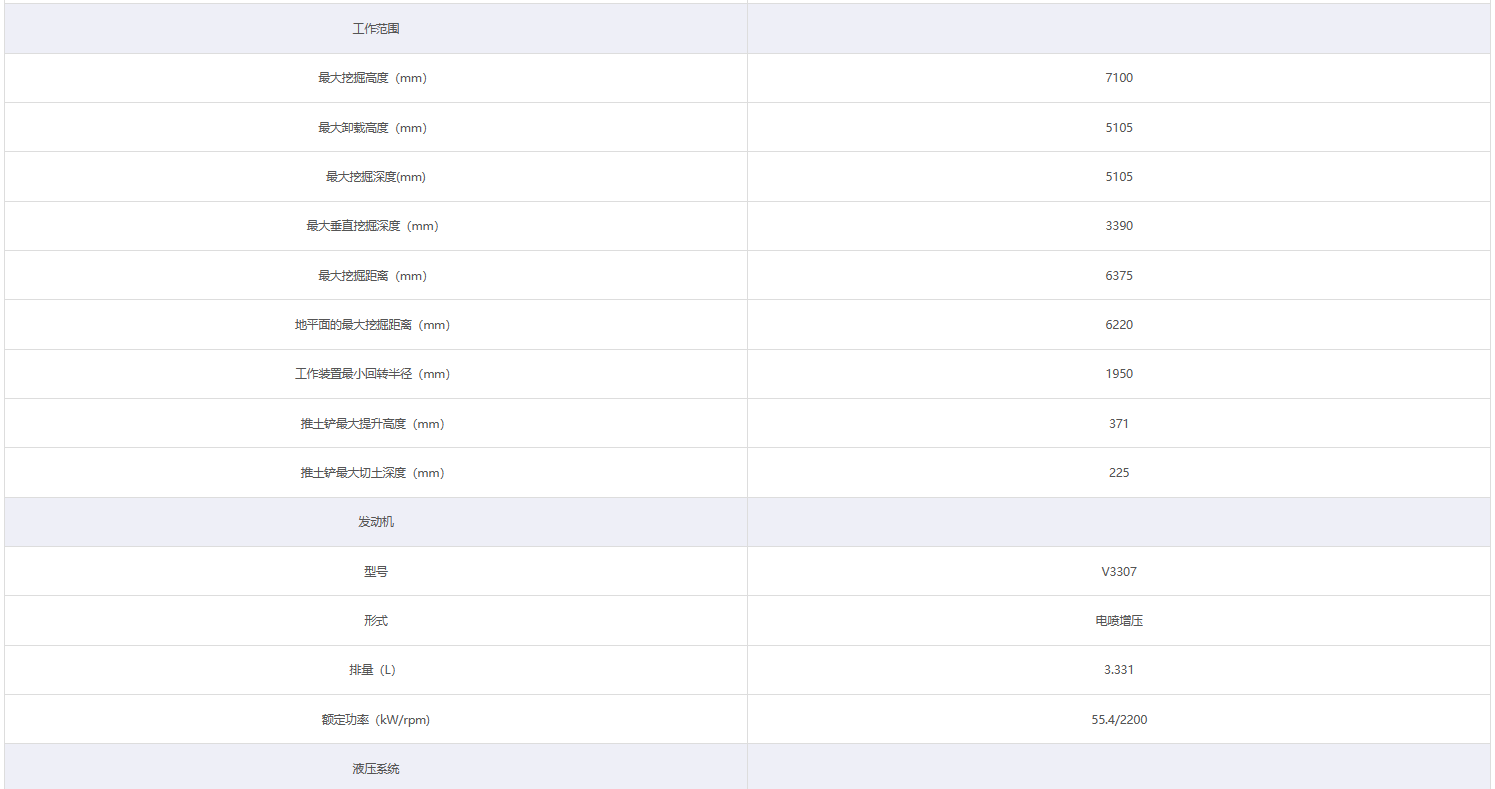The height and width of the screenshot is (789, 1495).
Task: Click the 工作范围 section header
Action: 376,29
